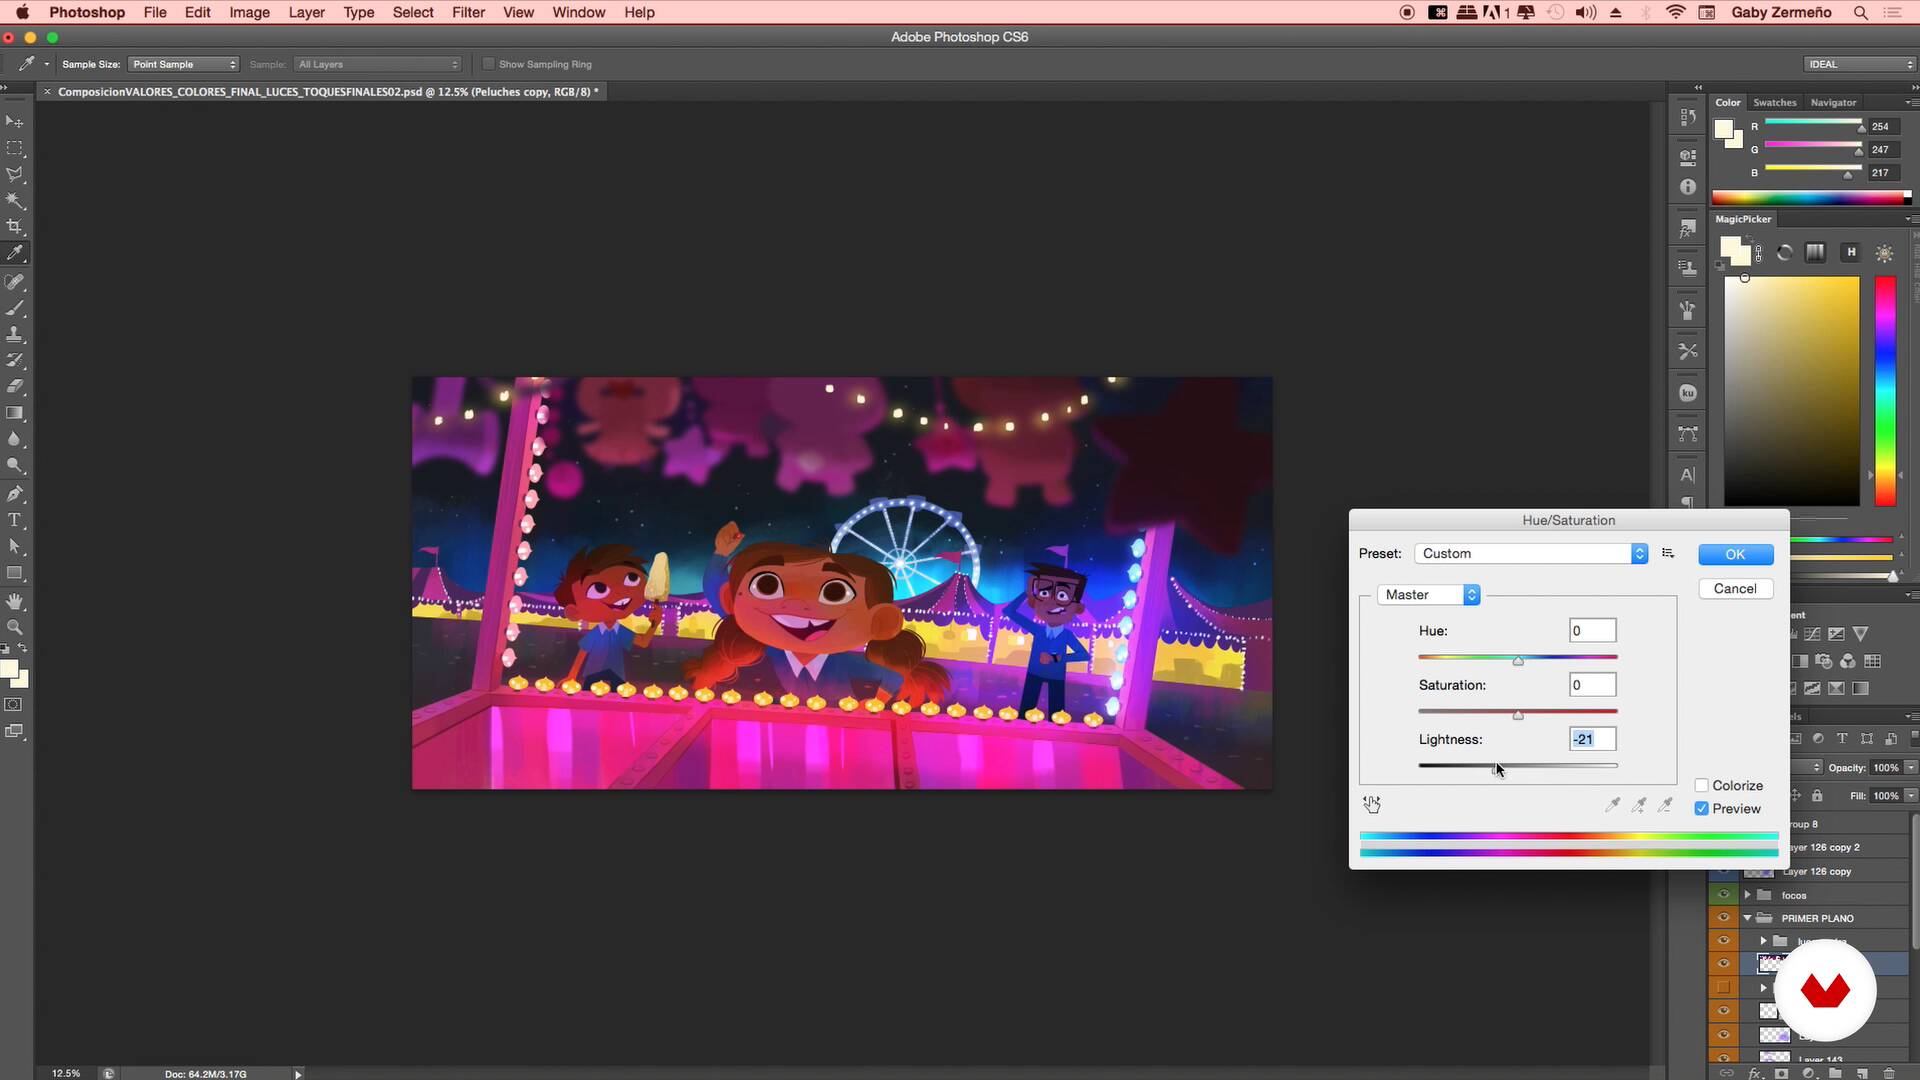
Task: Select the Eyedropper tool in toolbox
Action: click(x=15, y=253)
